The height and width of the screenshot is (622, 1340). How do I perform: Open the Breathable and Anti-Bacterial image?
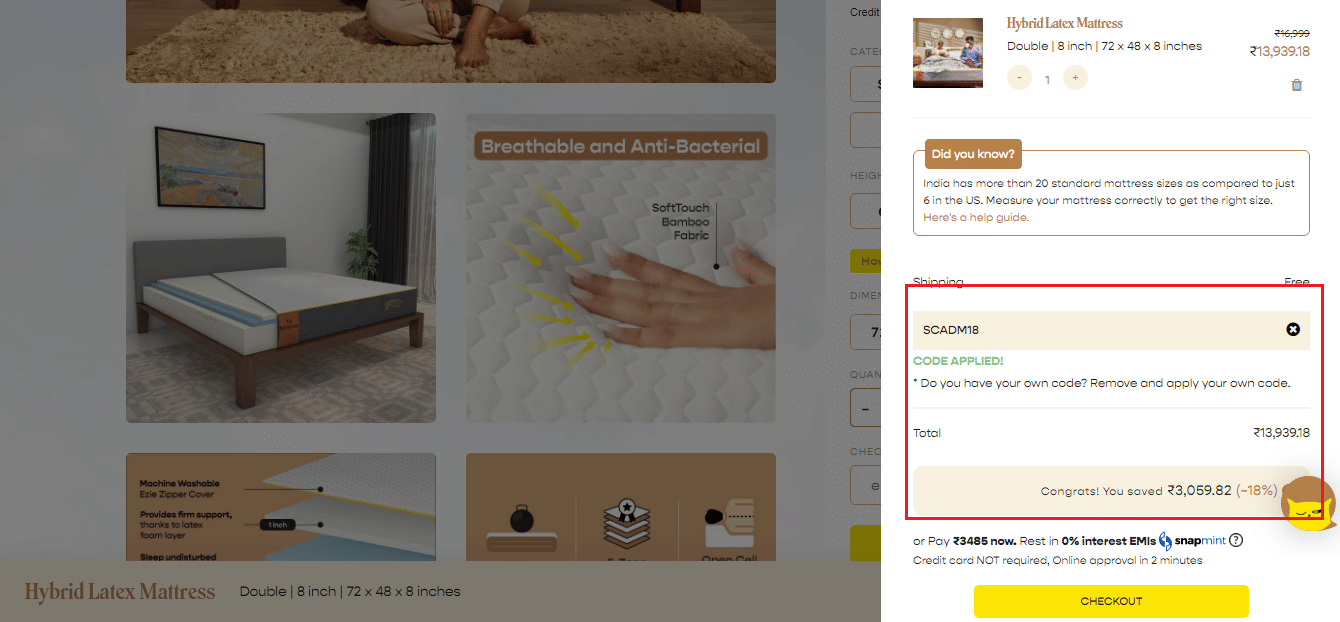click(620, 268)
